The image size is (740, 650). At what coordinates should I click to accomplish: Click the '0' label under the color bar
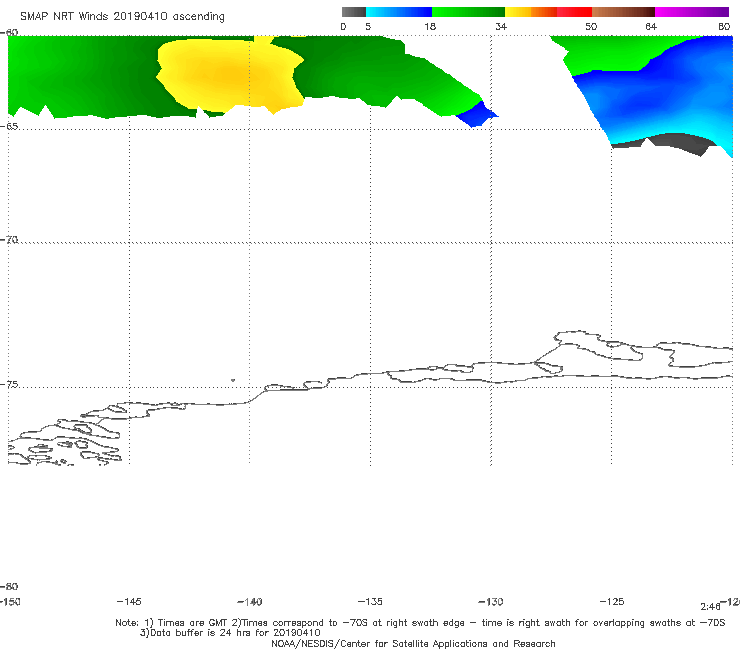[x=343, y=27]
